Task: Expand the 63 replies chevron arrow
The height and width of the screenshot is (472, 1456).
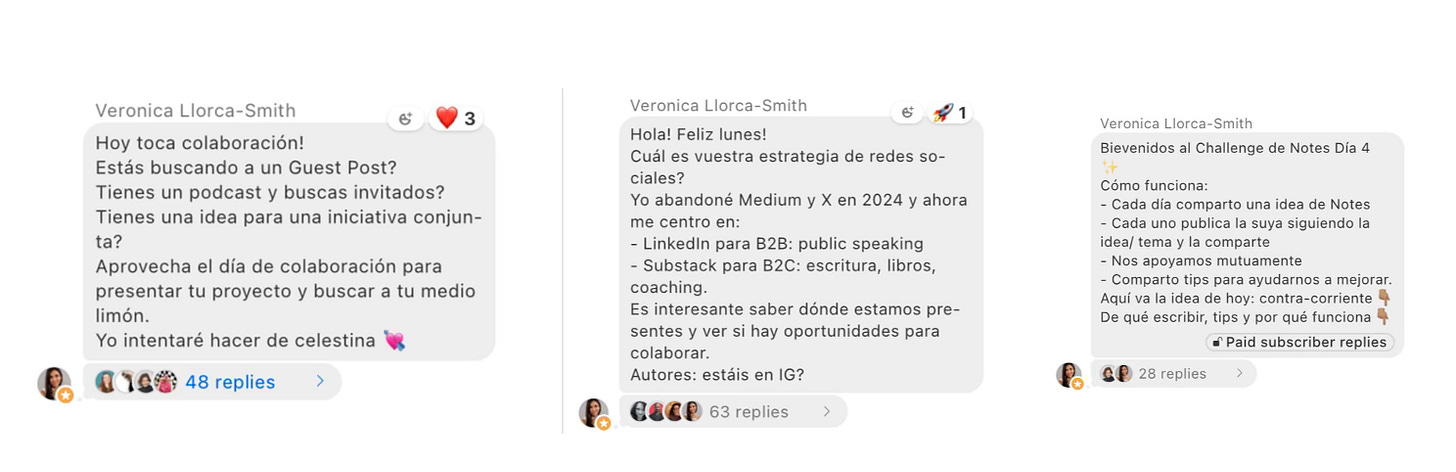Action: pos(827,411)
